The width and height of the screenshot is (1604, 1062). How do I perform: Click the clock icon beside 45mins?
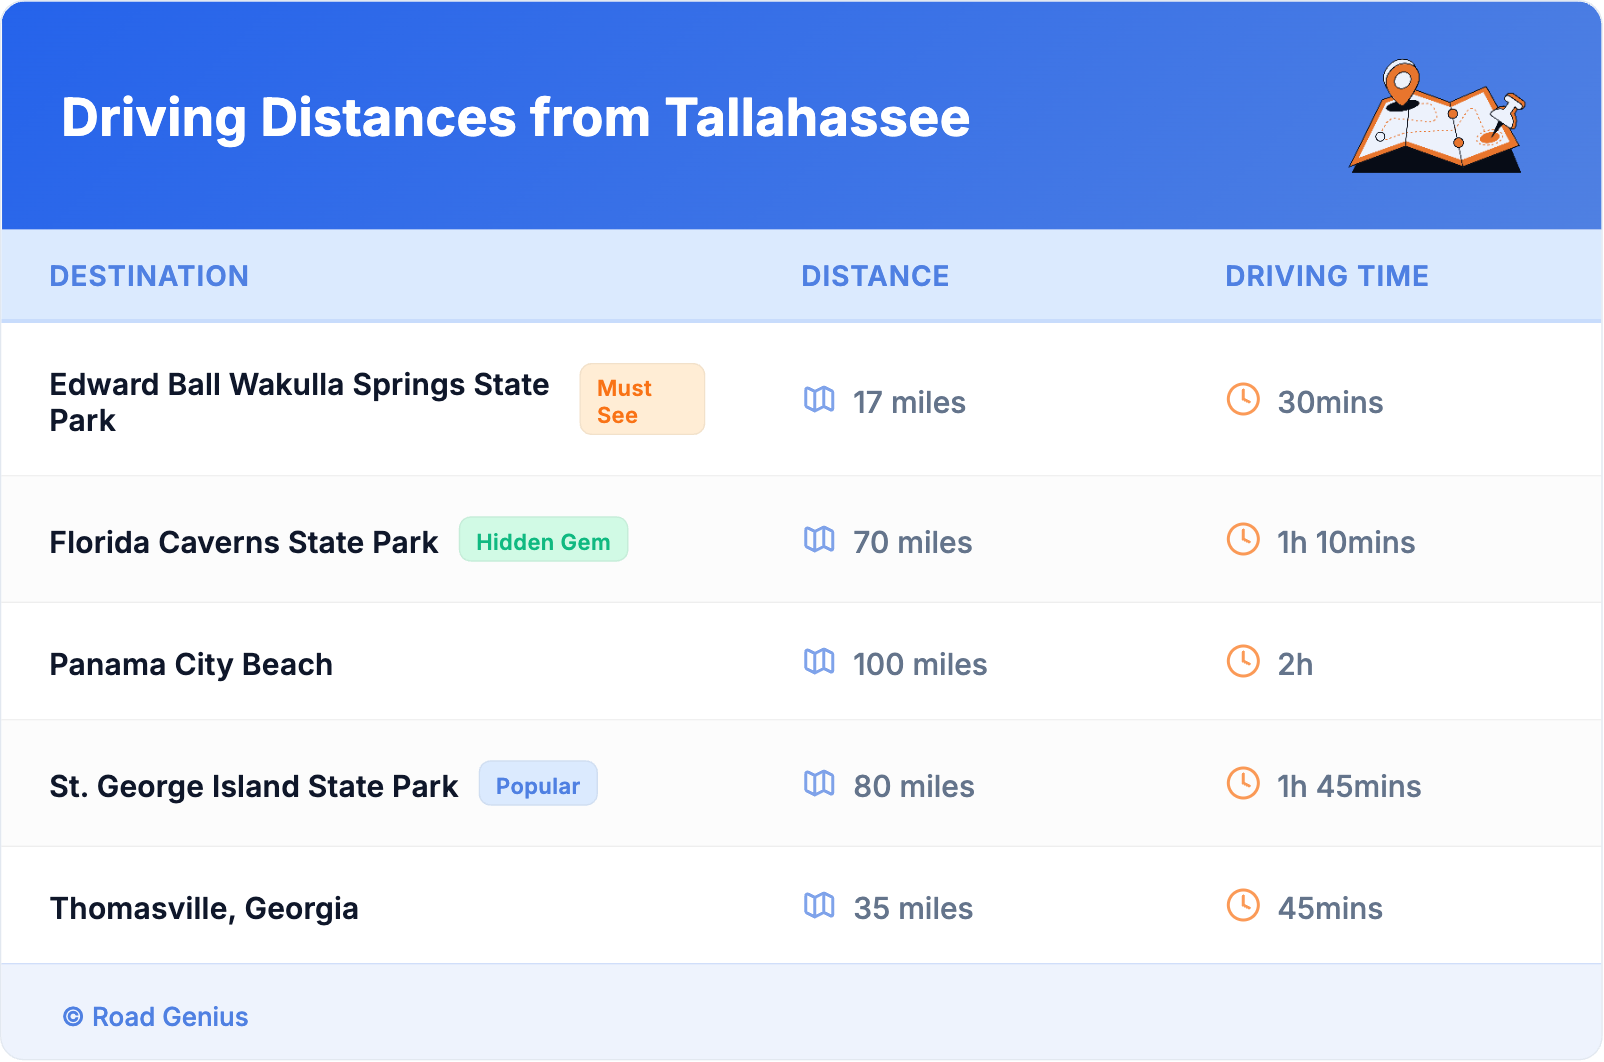[x=1243, y=906]
